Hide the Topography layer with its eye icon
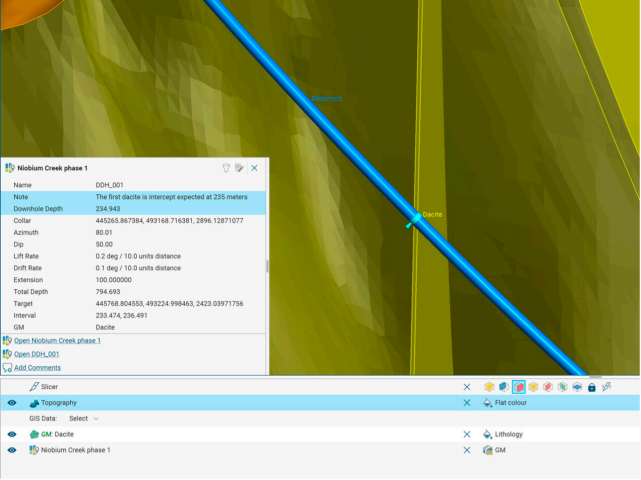 (12, 403)
